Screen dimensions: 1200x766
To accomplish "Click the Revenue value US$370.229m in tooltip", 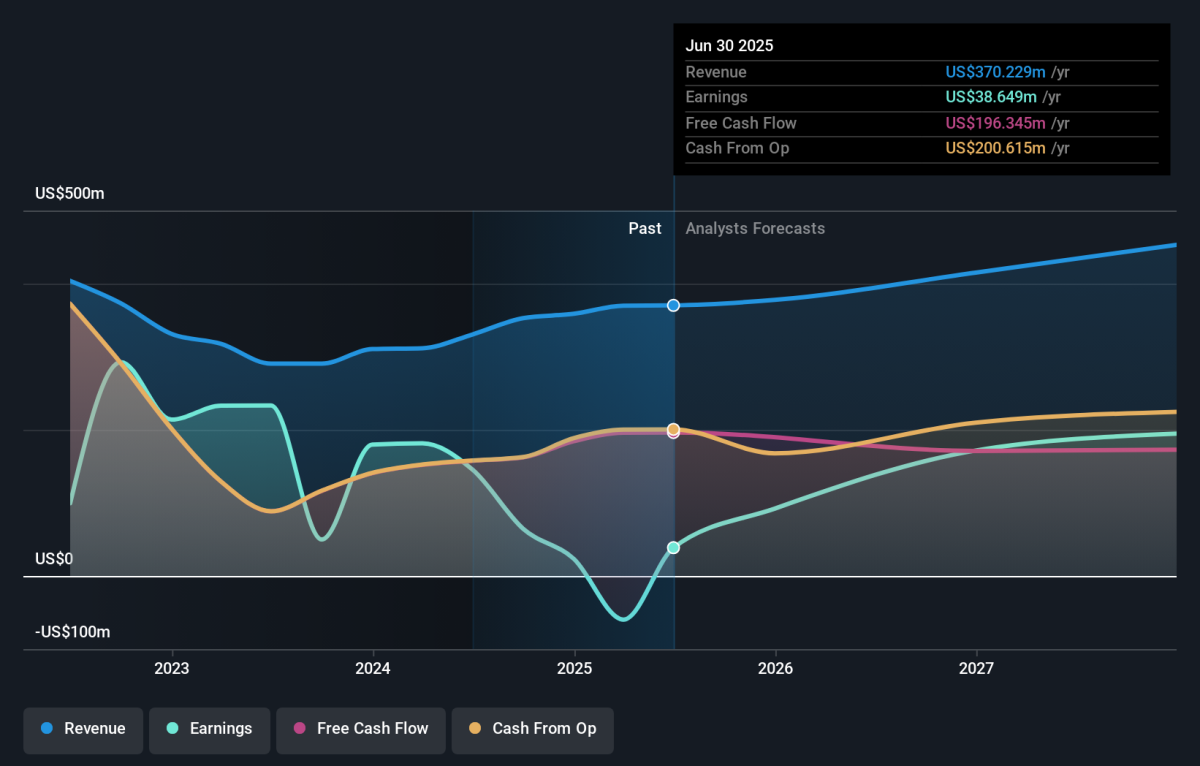I will coord(996,72).
